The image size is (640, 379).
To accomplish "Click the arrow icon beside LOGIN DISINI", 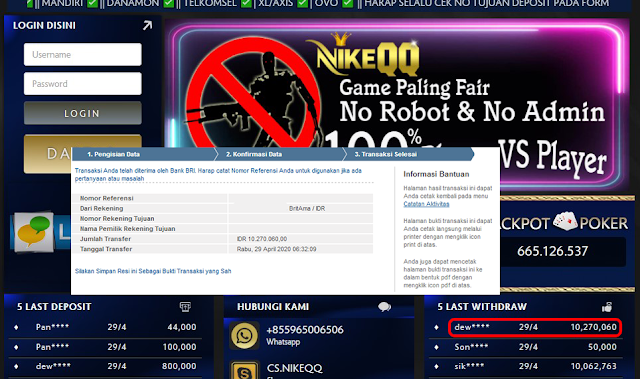I will point(147,26).
